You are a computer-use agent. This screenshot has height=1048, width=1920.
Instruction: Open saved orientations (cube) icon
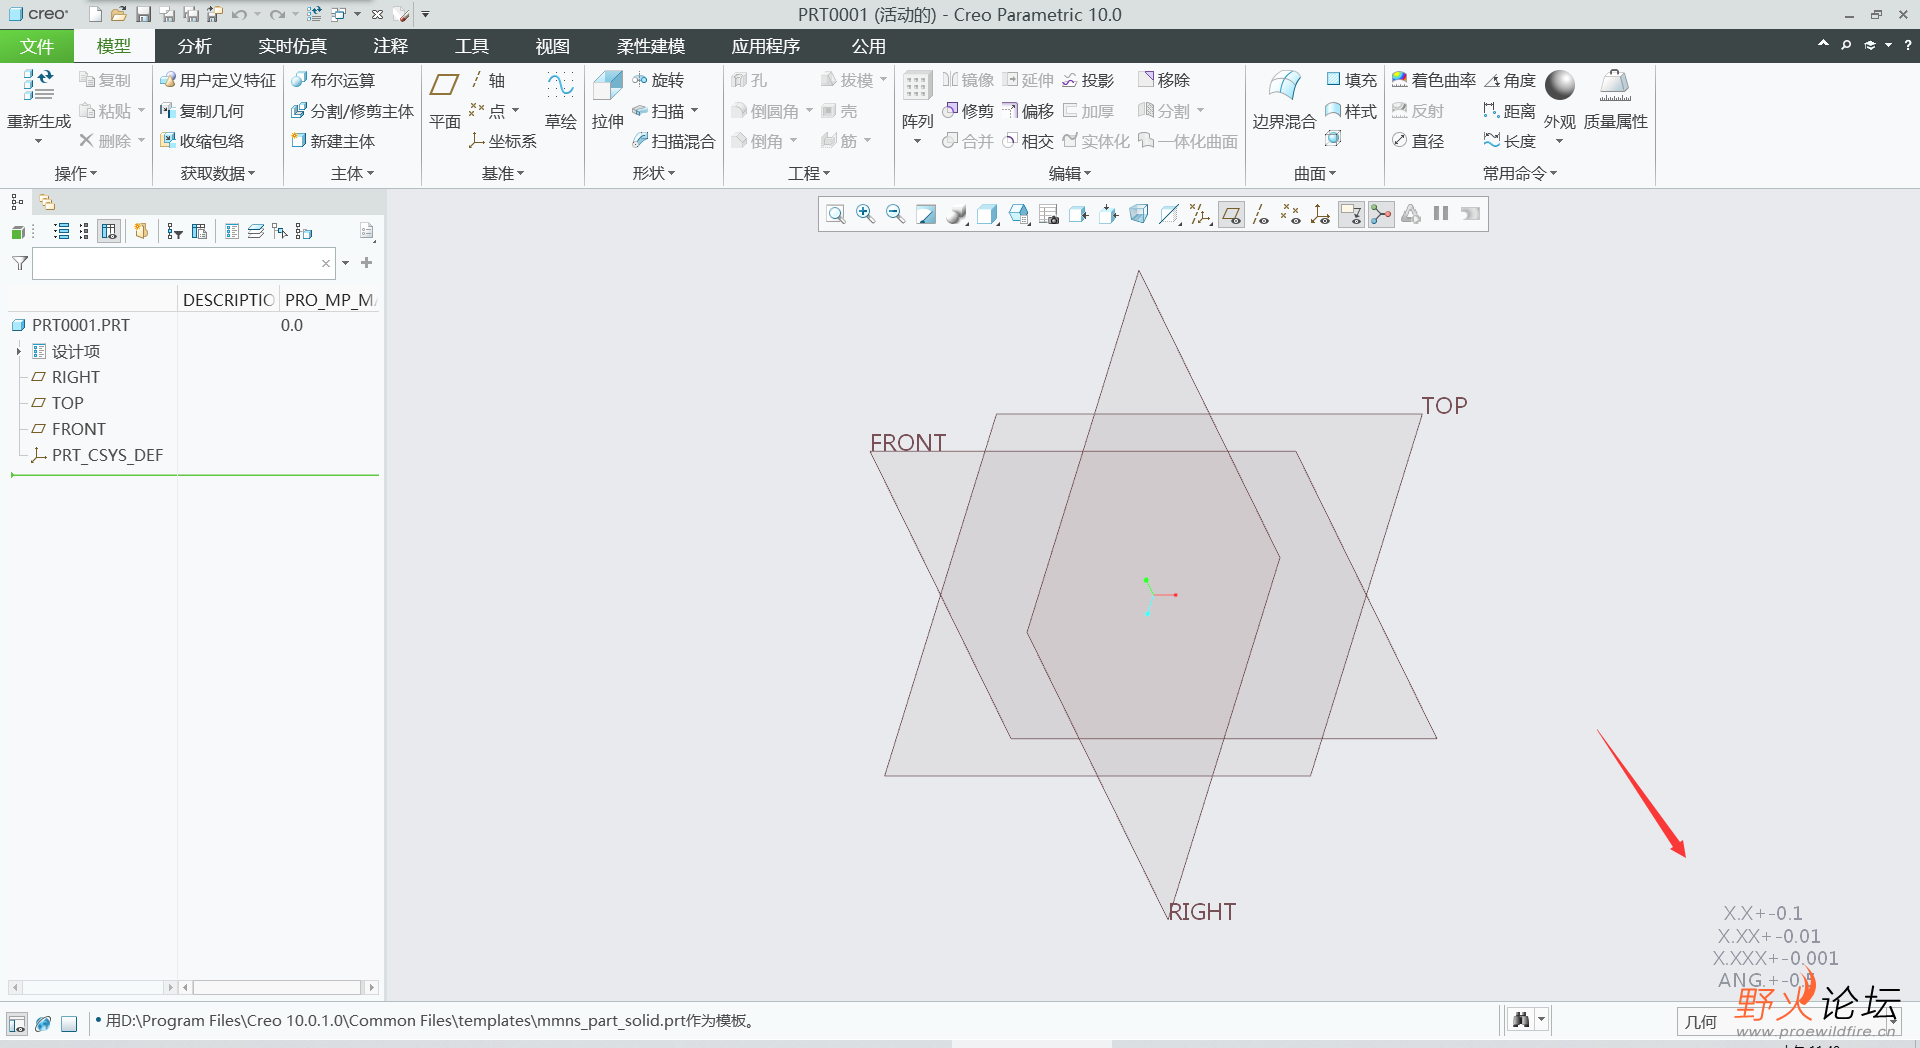[x=1019, y=214]
